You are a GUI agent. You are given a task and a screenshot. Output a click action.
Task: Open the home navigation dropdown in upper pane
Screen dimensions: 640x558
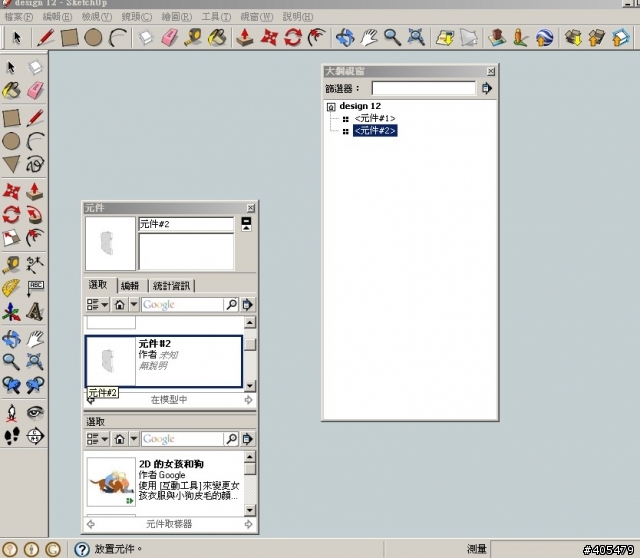134,305
